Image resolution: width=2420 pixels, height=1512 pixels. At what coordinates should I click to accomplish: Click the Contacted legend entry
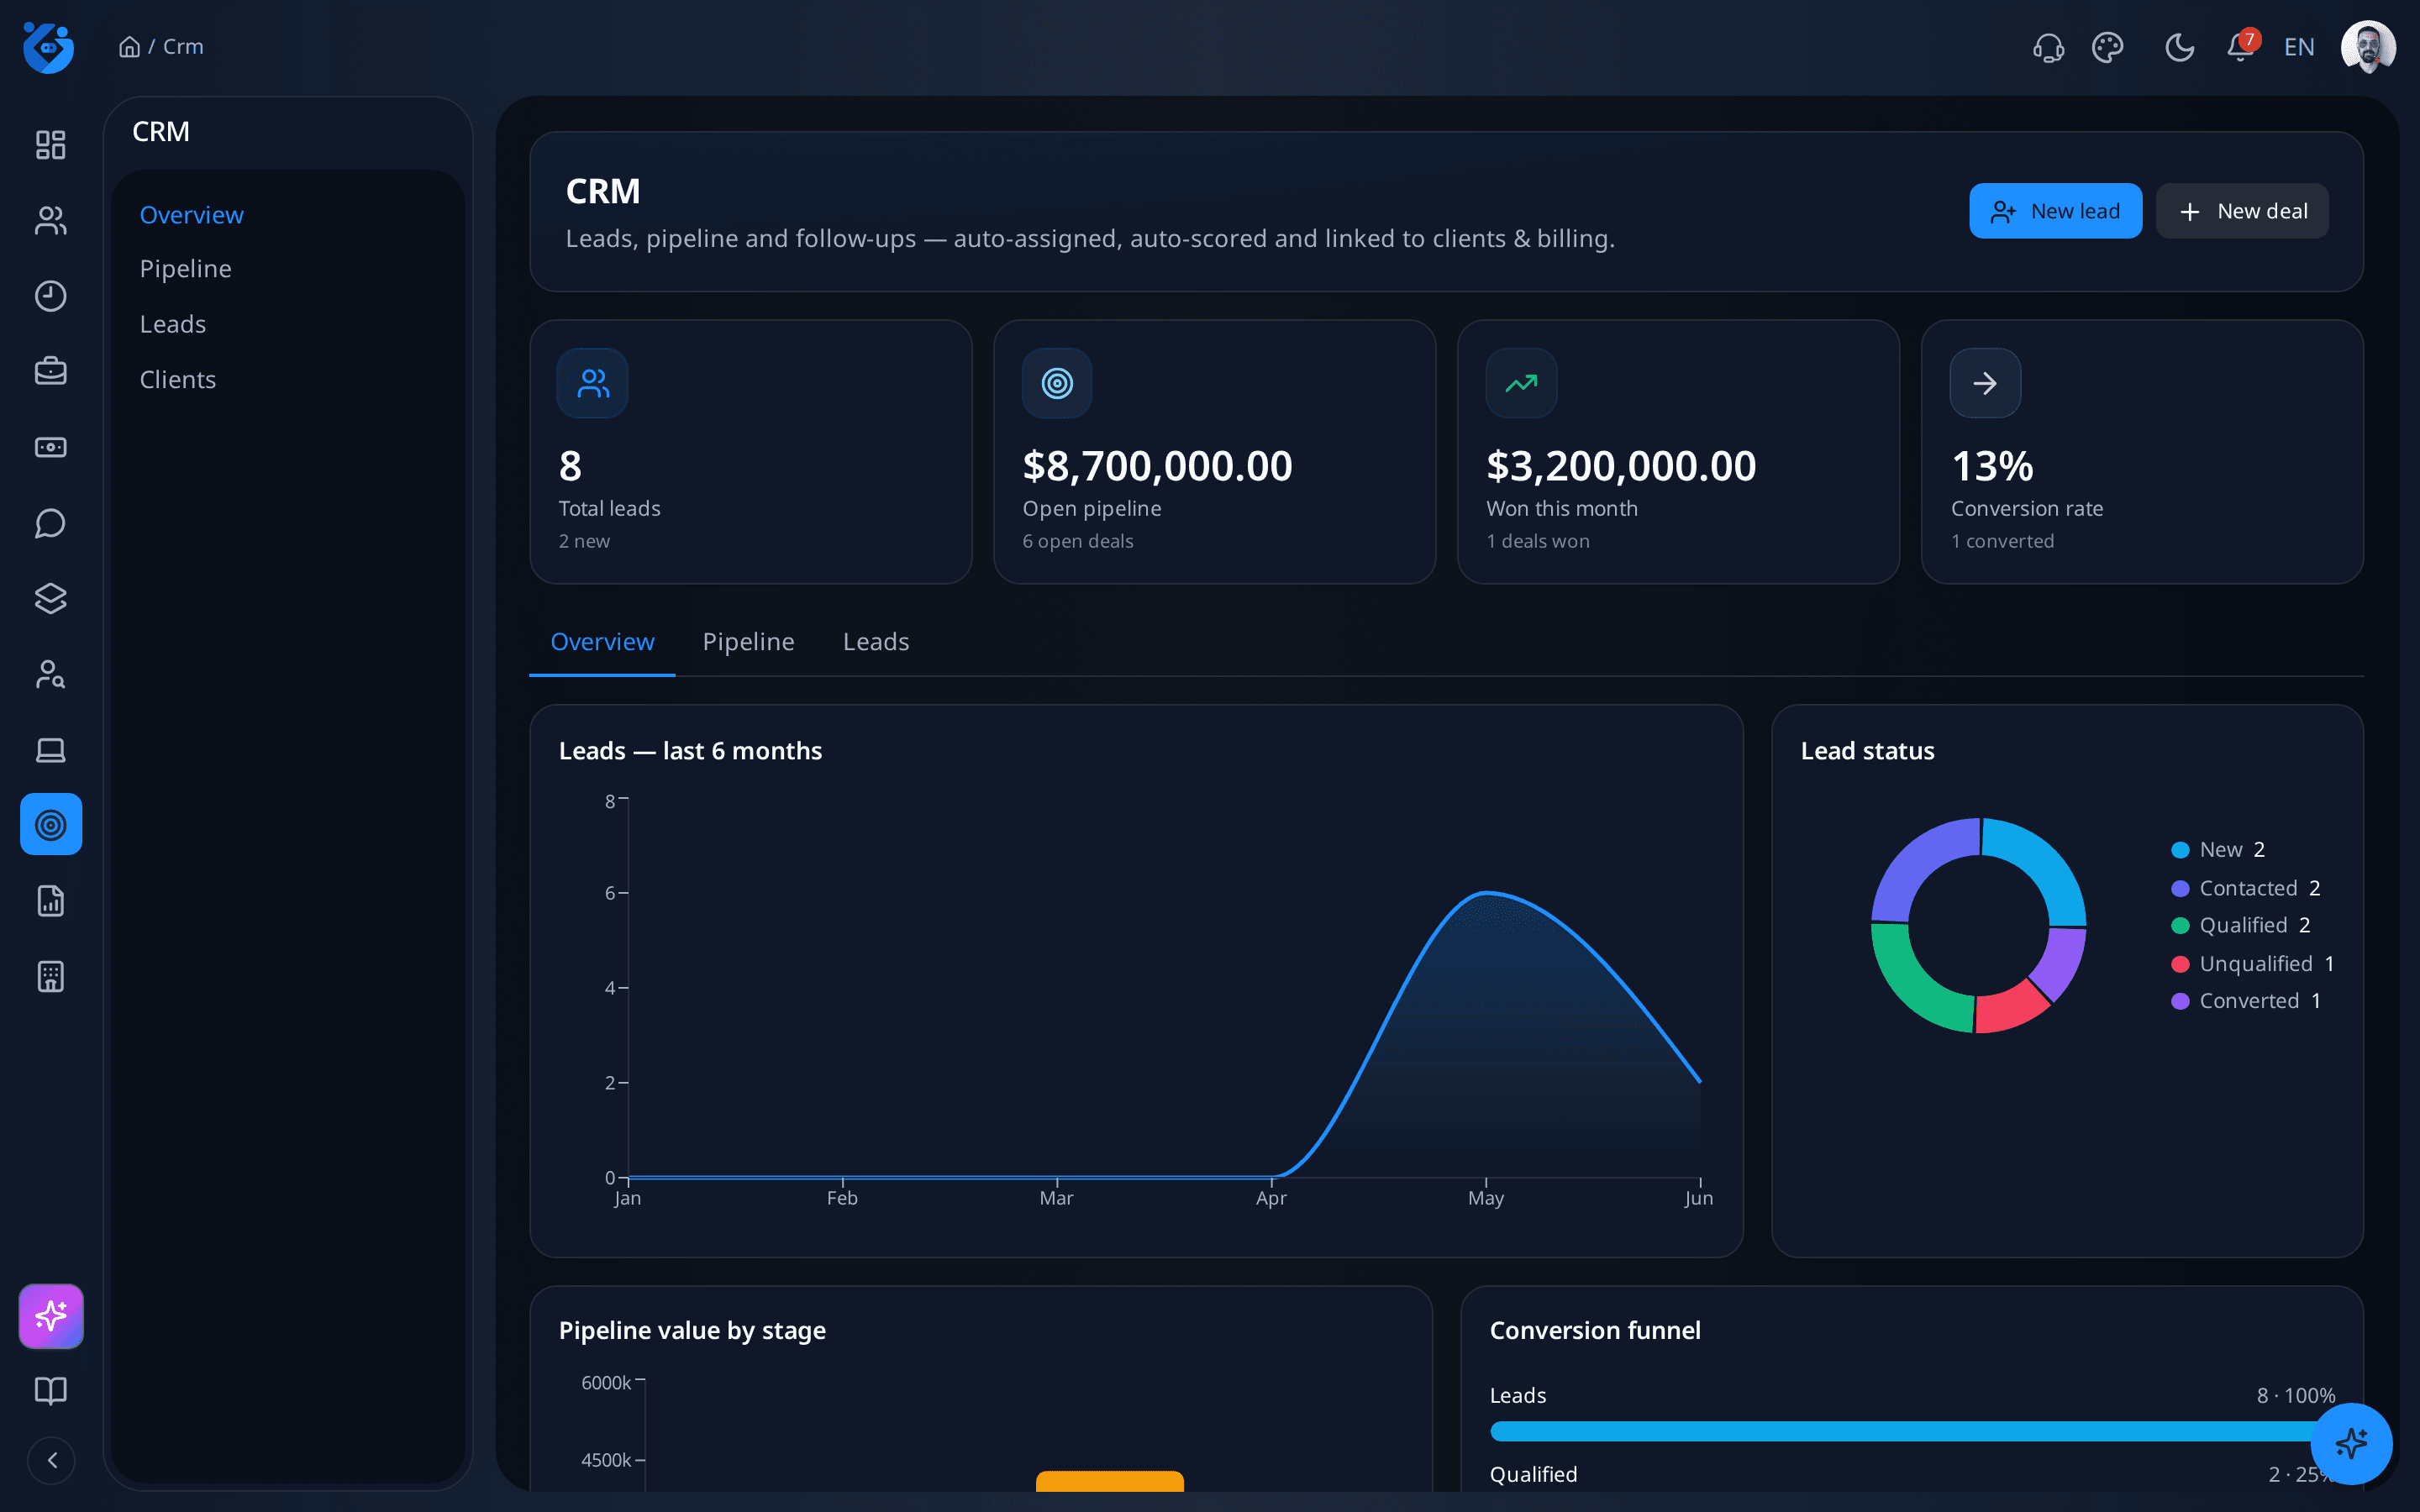(x=2246, y=888)
